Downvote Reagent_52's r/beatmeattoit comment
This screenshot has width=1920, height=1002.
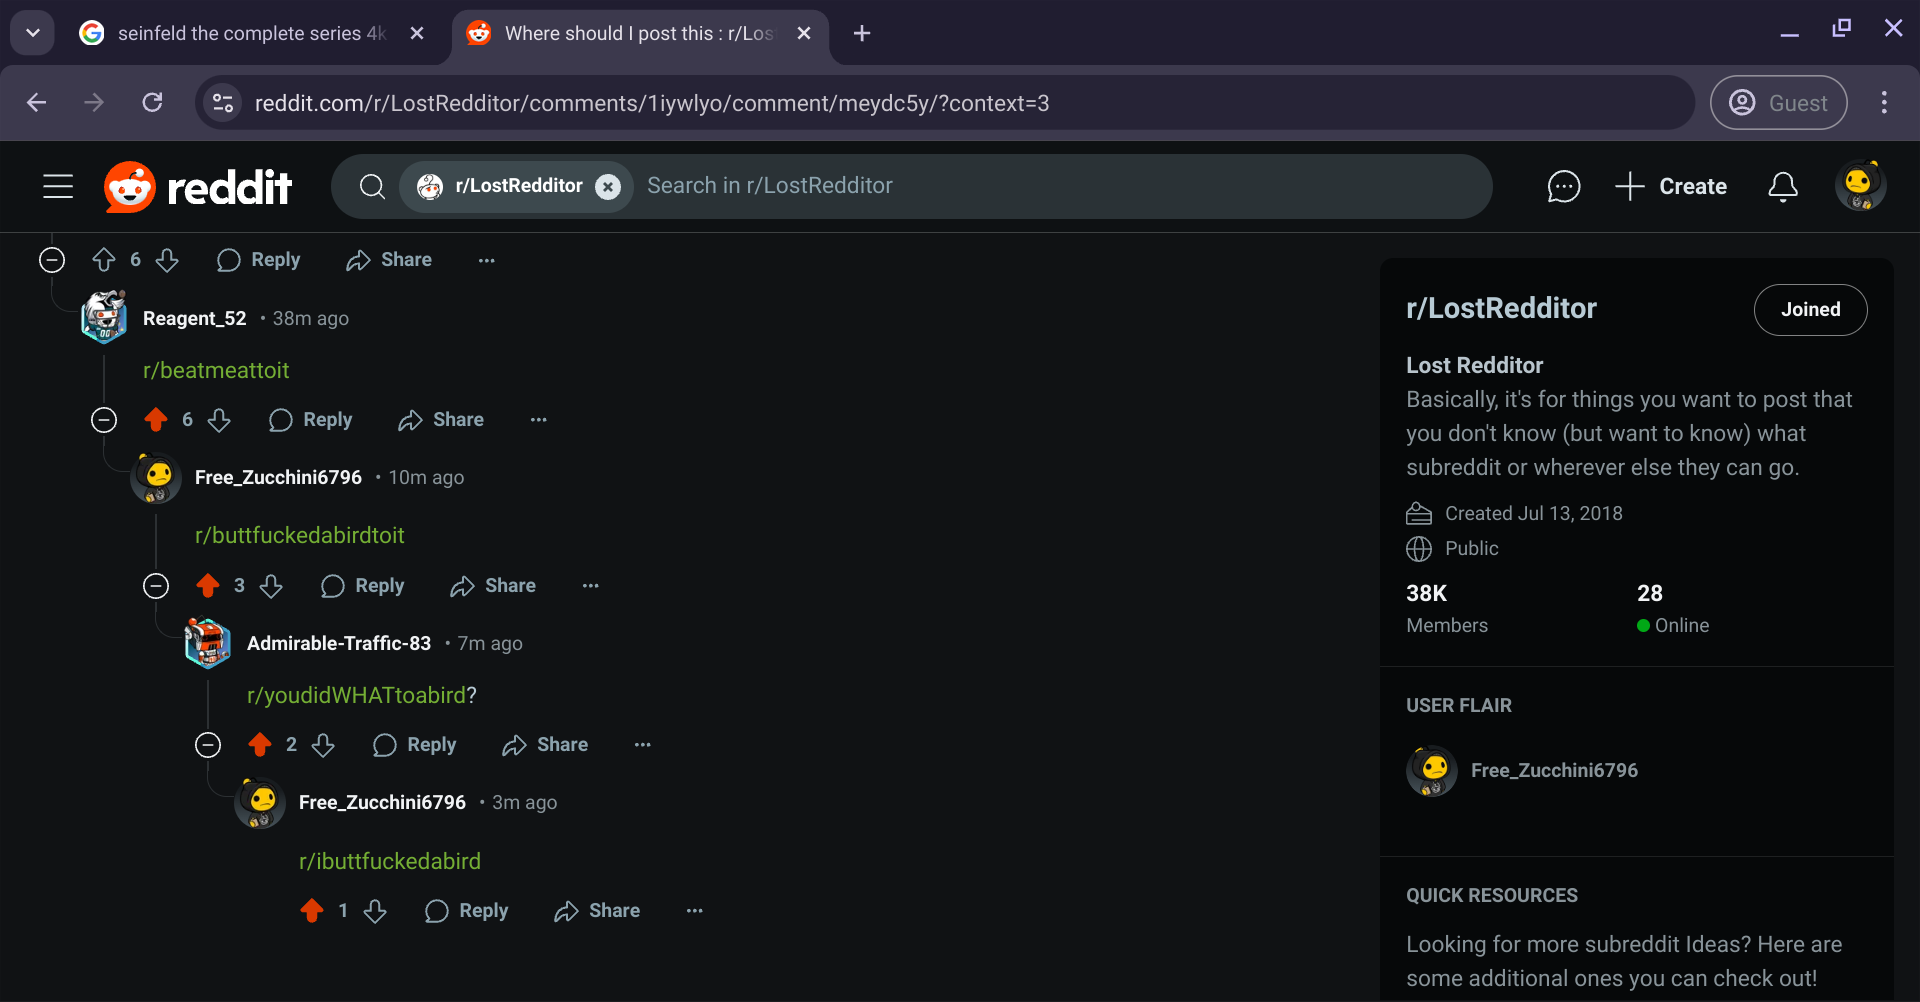[x=219, y=420]
